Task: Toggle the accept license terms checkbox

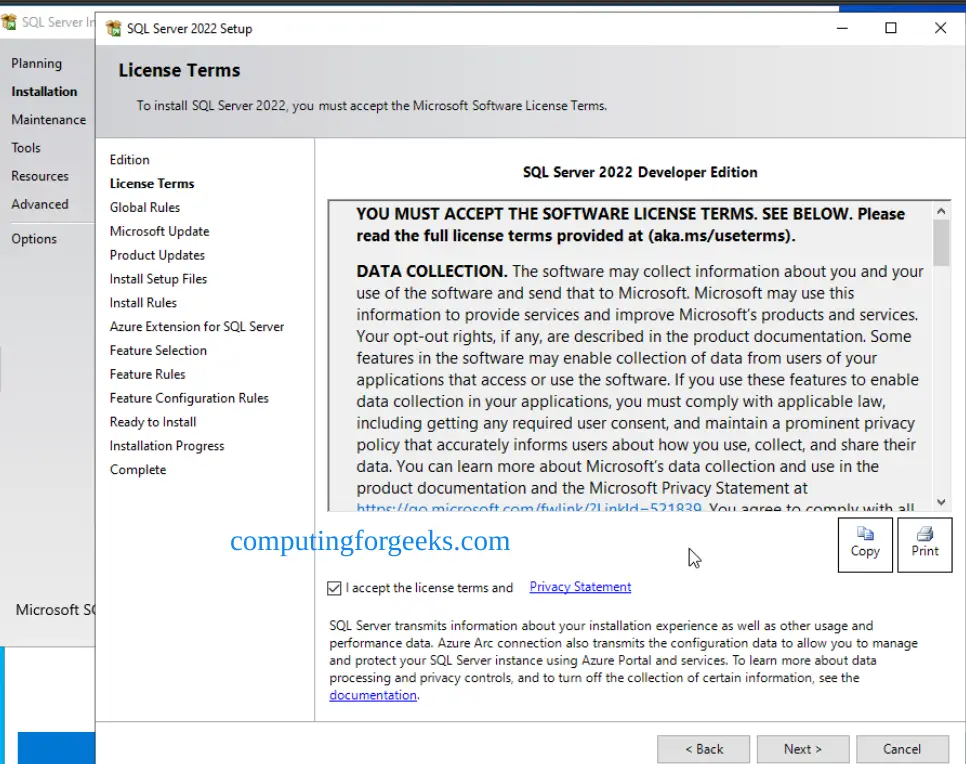Action: (334, 588)
